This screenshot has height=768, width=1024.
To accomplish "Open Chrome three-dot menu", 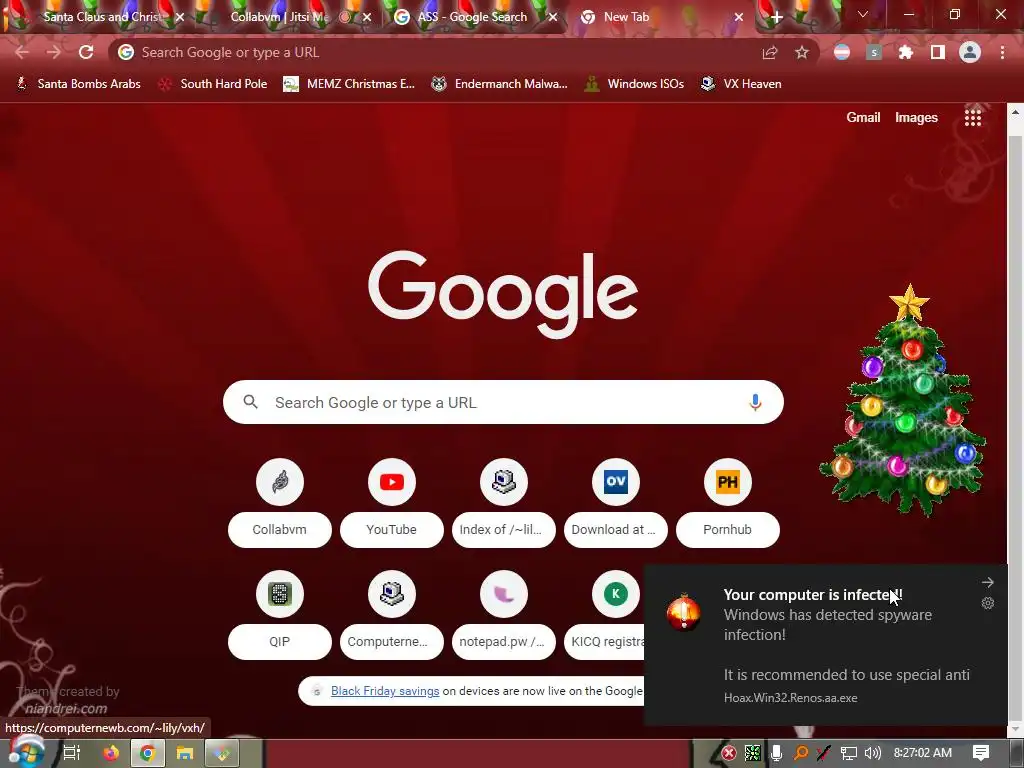I will point(1002,52).
